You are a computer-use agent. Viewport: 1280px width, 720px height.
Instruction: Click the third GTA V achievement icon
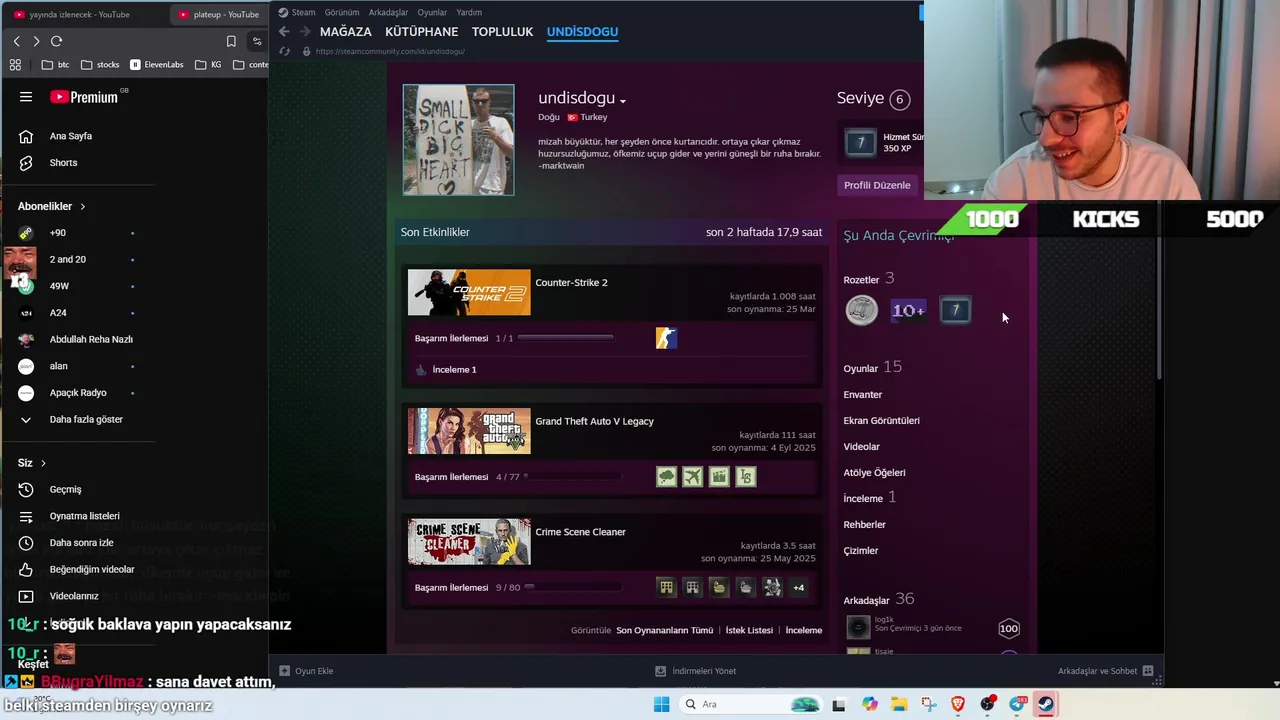tap(719, 477)
